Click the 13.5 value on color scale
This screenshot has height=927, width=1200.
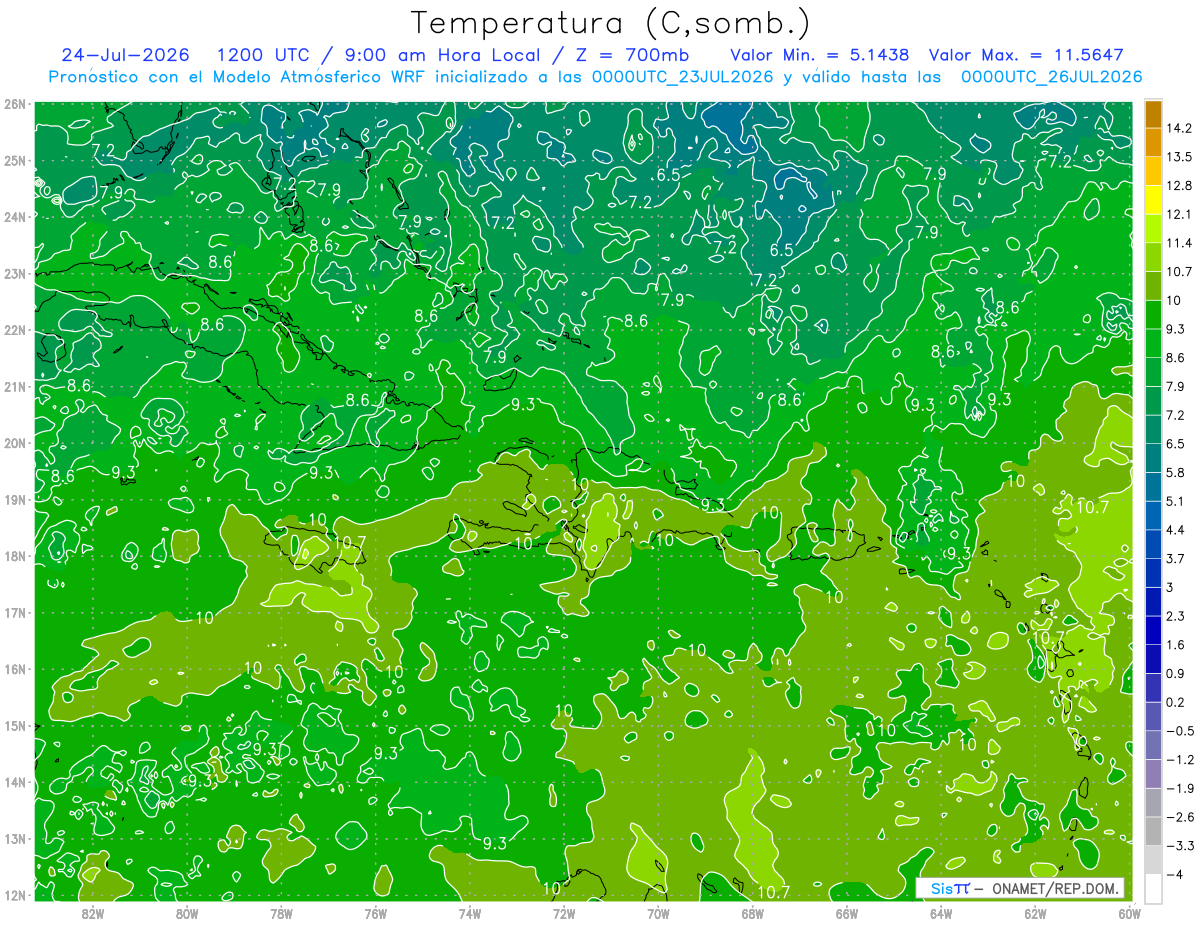1179,157
